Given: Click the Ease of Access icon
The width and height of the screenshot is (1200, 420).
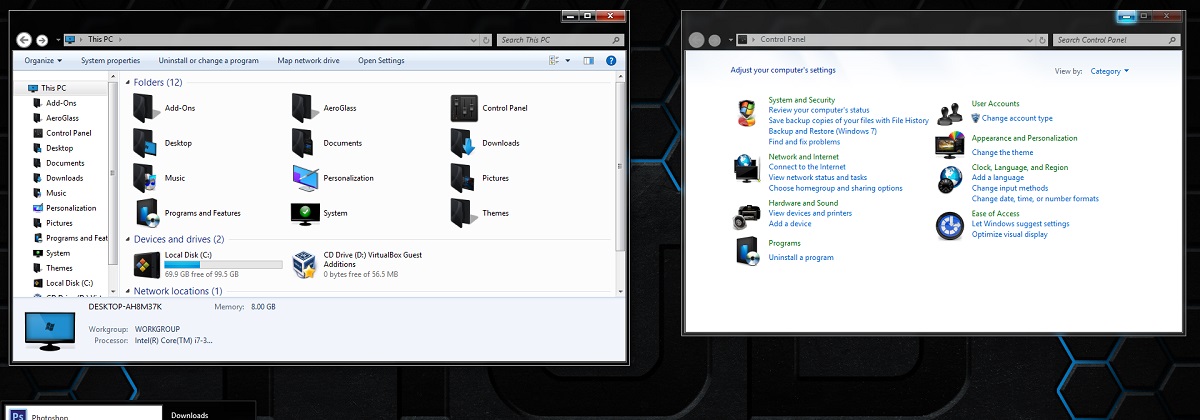Looking at the screenshot, I should [x=949, y=226].
